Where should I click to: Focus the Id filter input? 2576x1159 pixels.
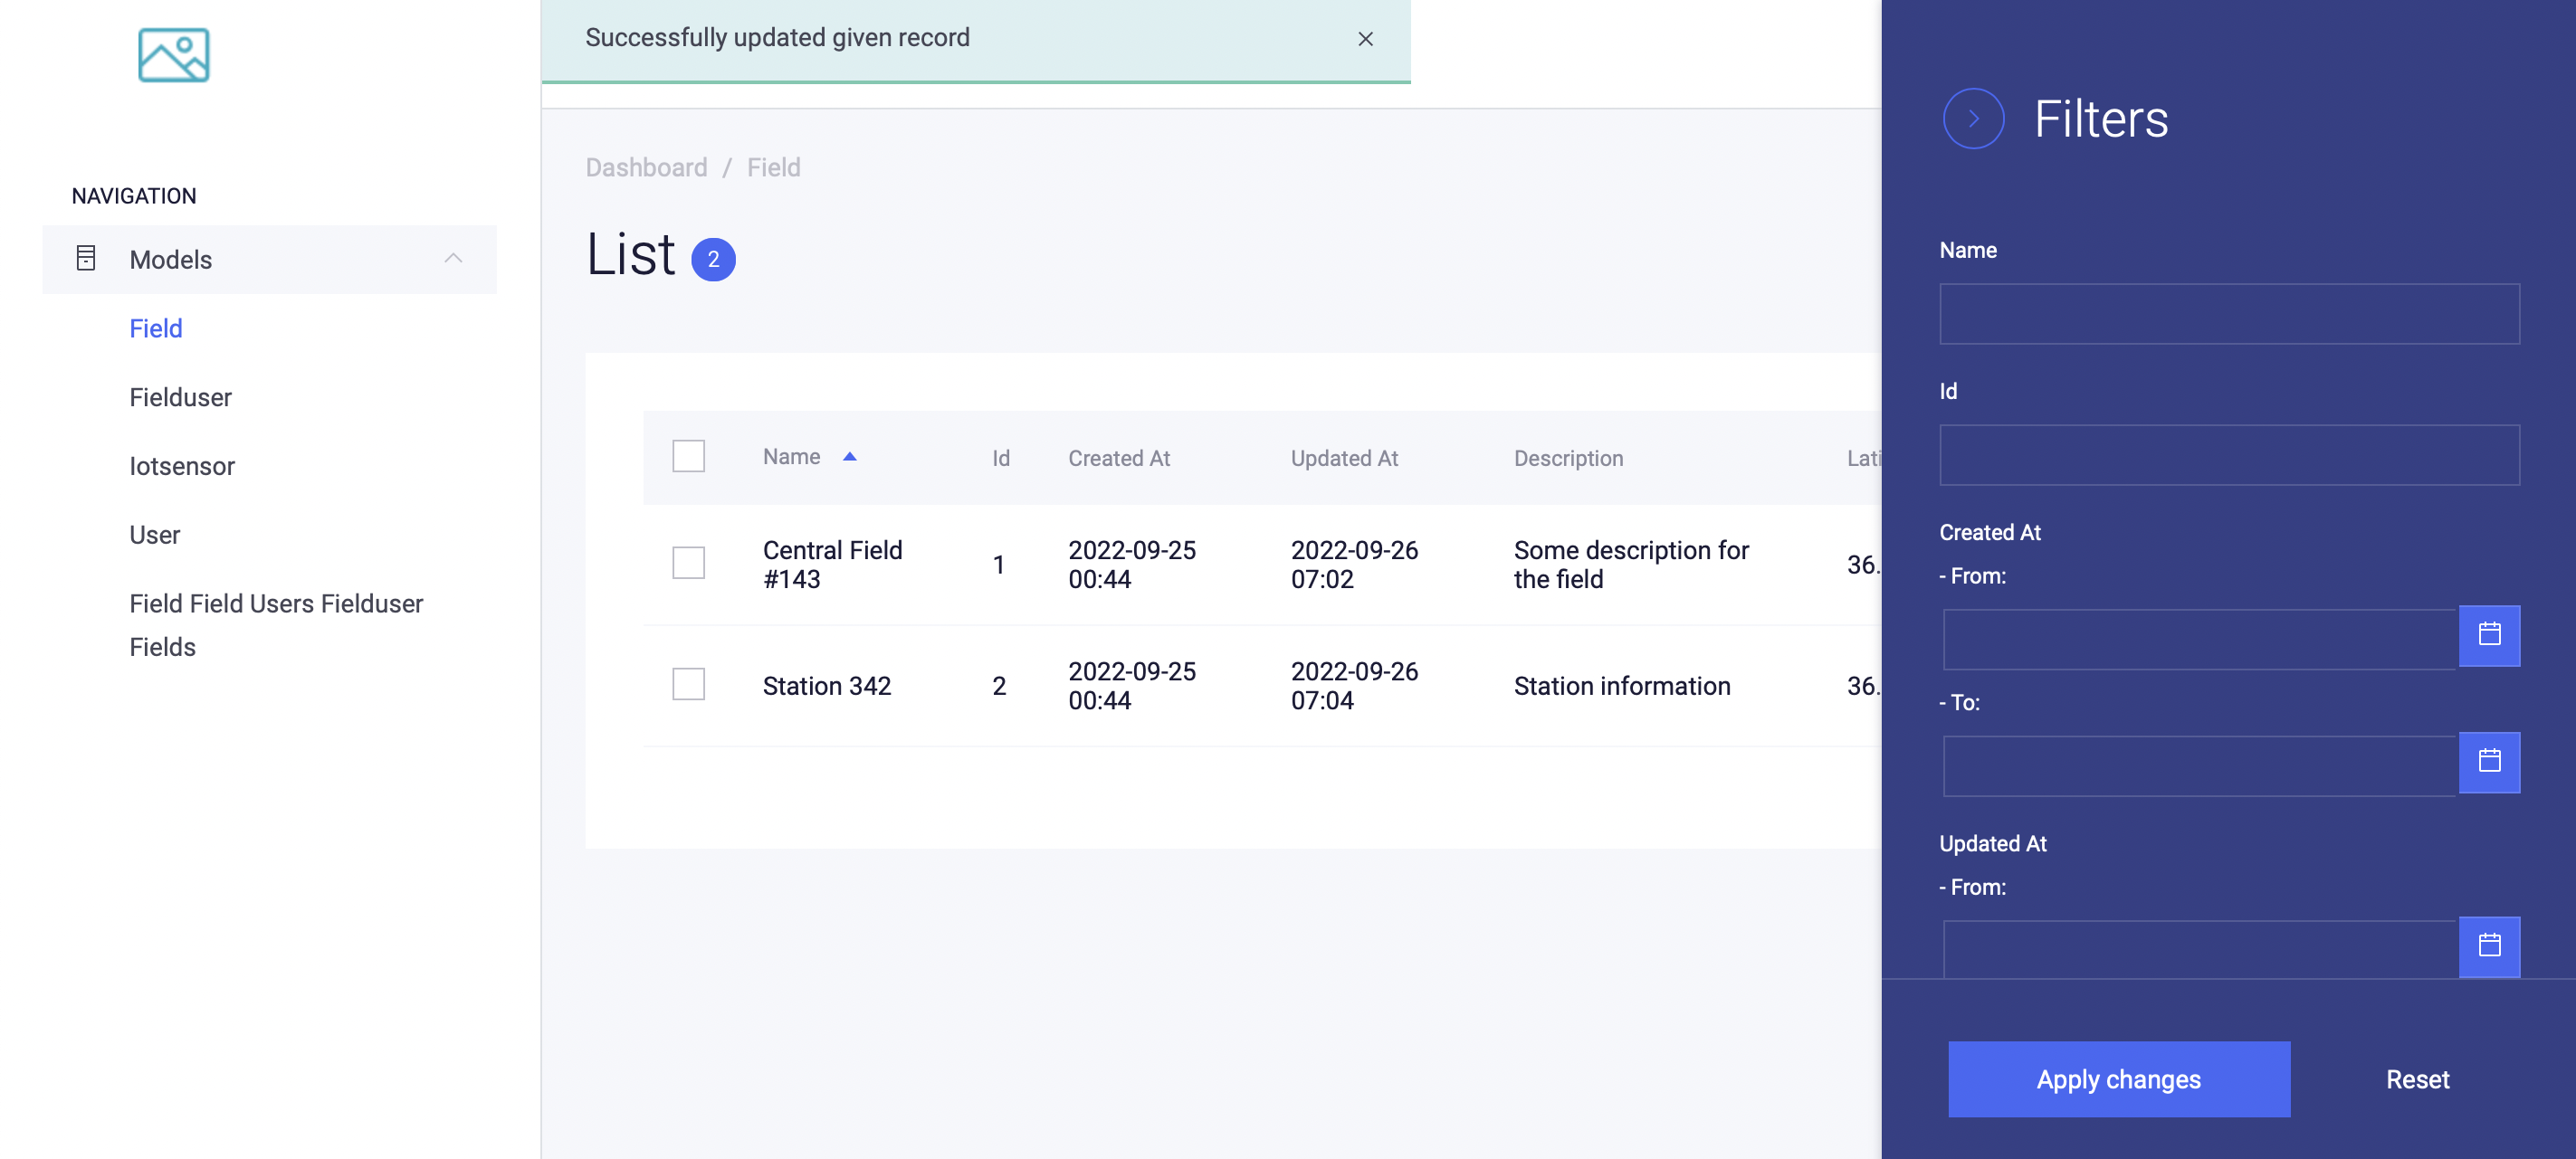pos(2228,455)
